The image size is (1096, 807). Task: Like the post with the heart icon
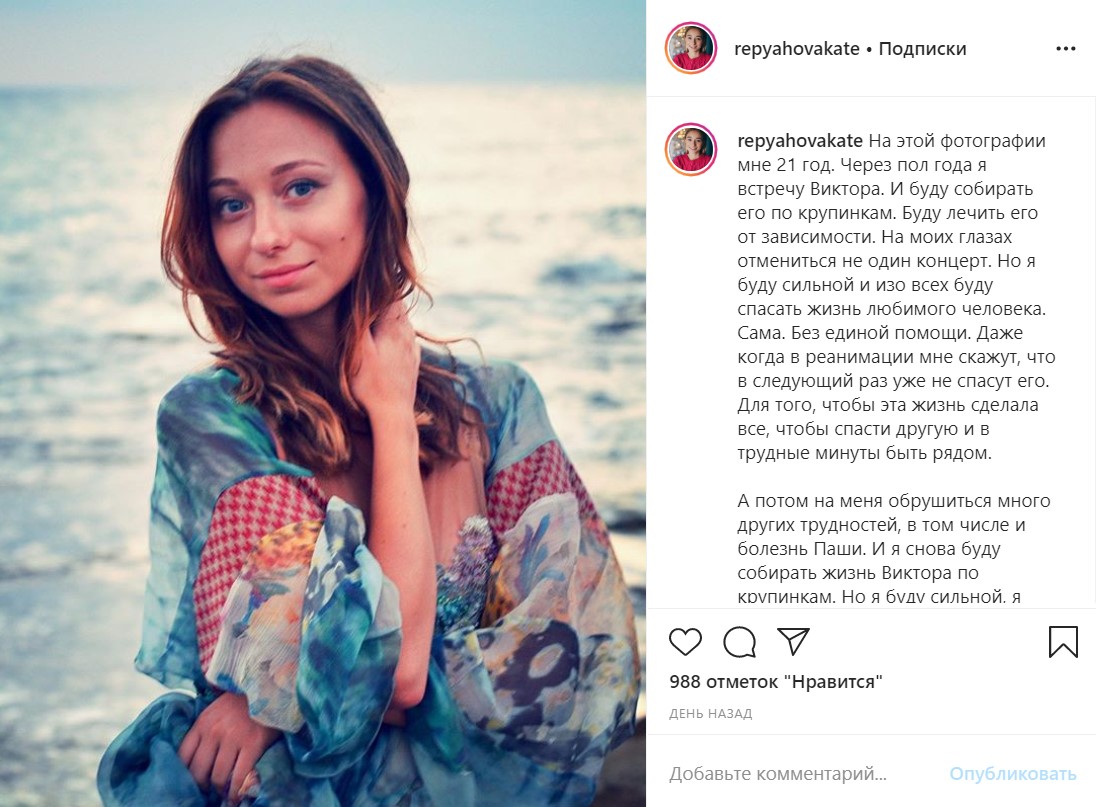[x=685, y=641]
